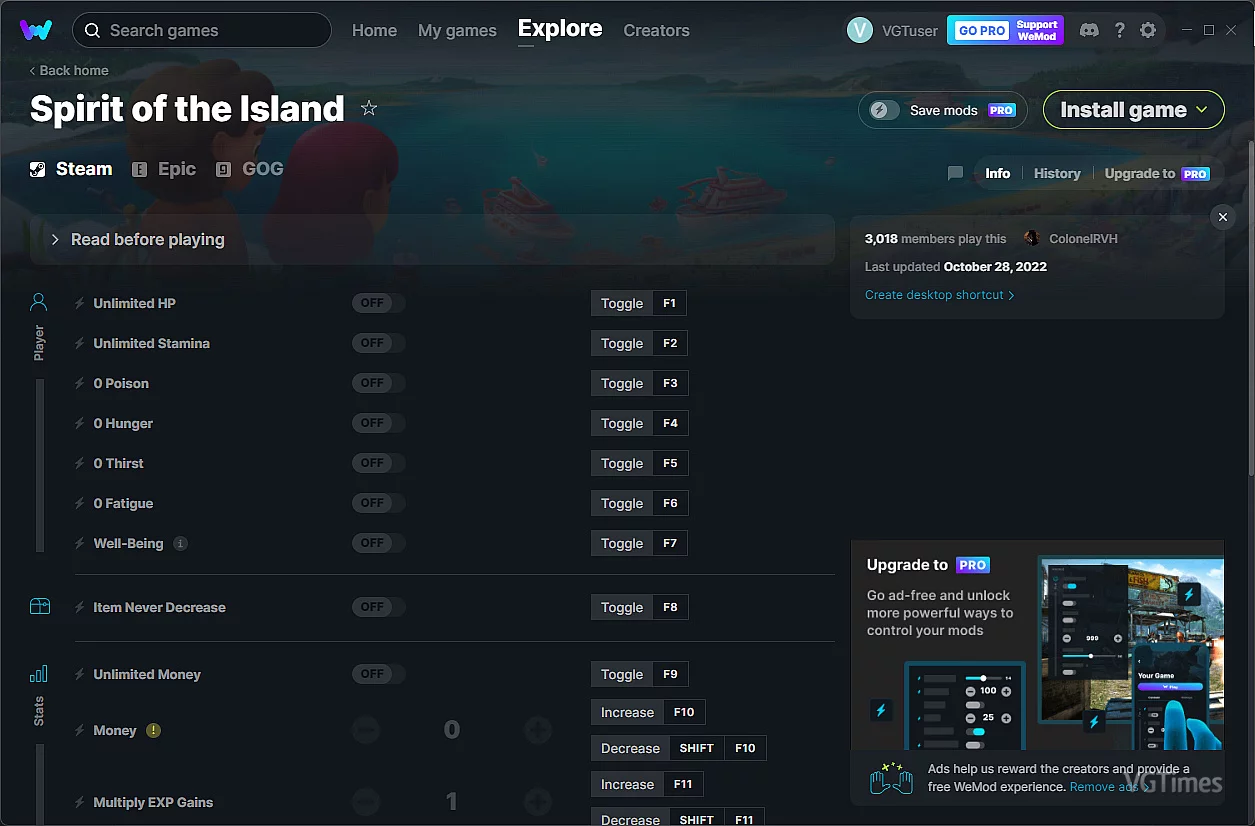Select the GOG platform tab
This screenshot has width=1255, height=826.
(x=250, y=169)
